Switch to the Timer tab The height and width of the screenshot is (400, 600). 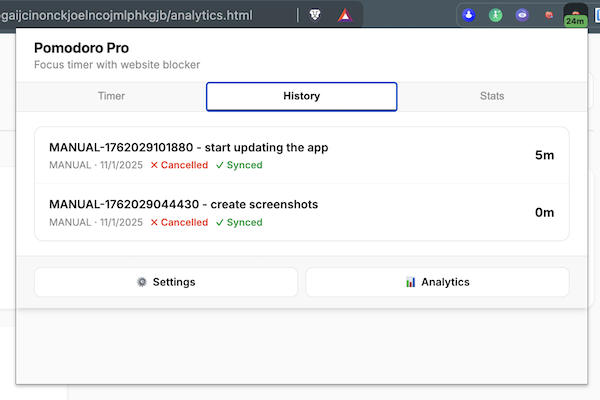tap(111, 96)
